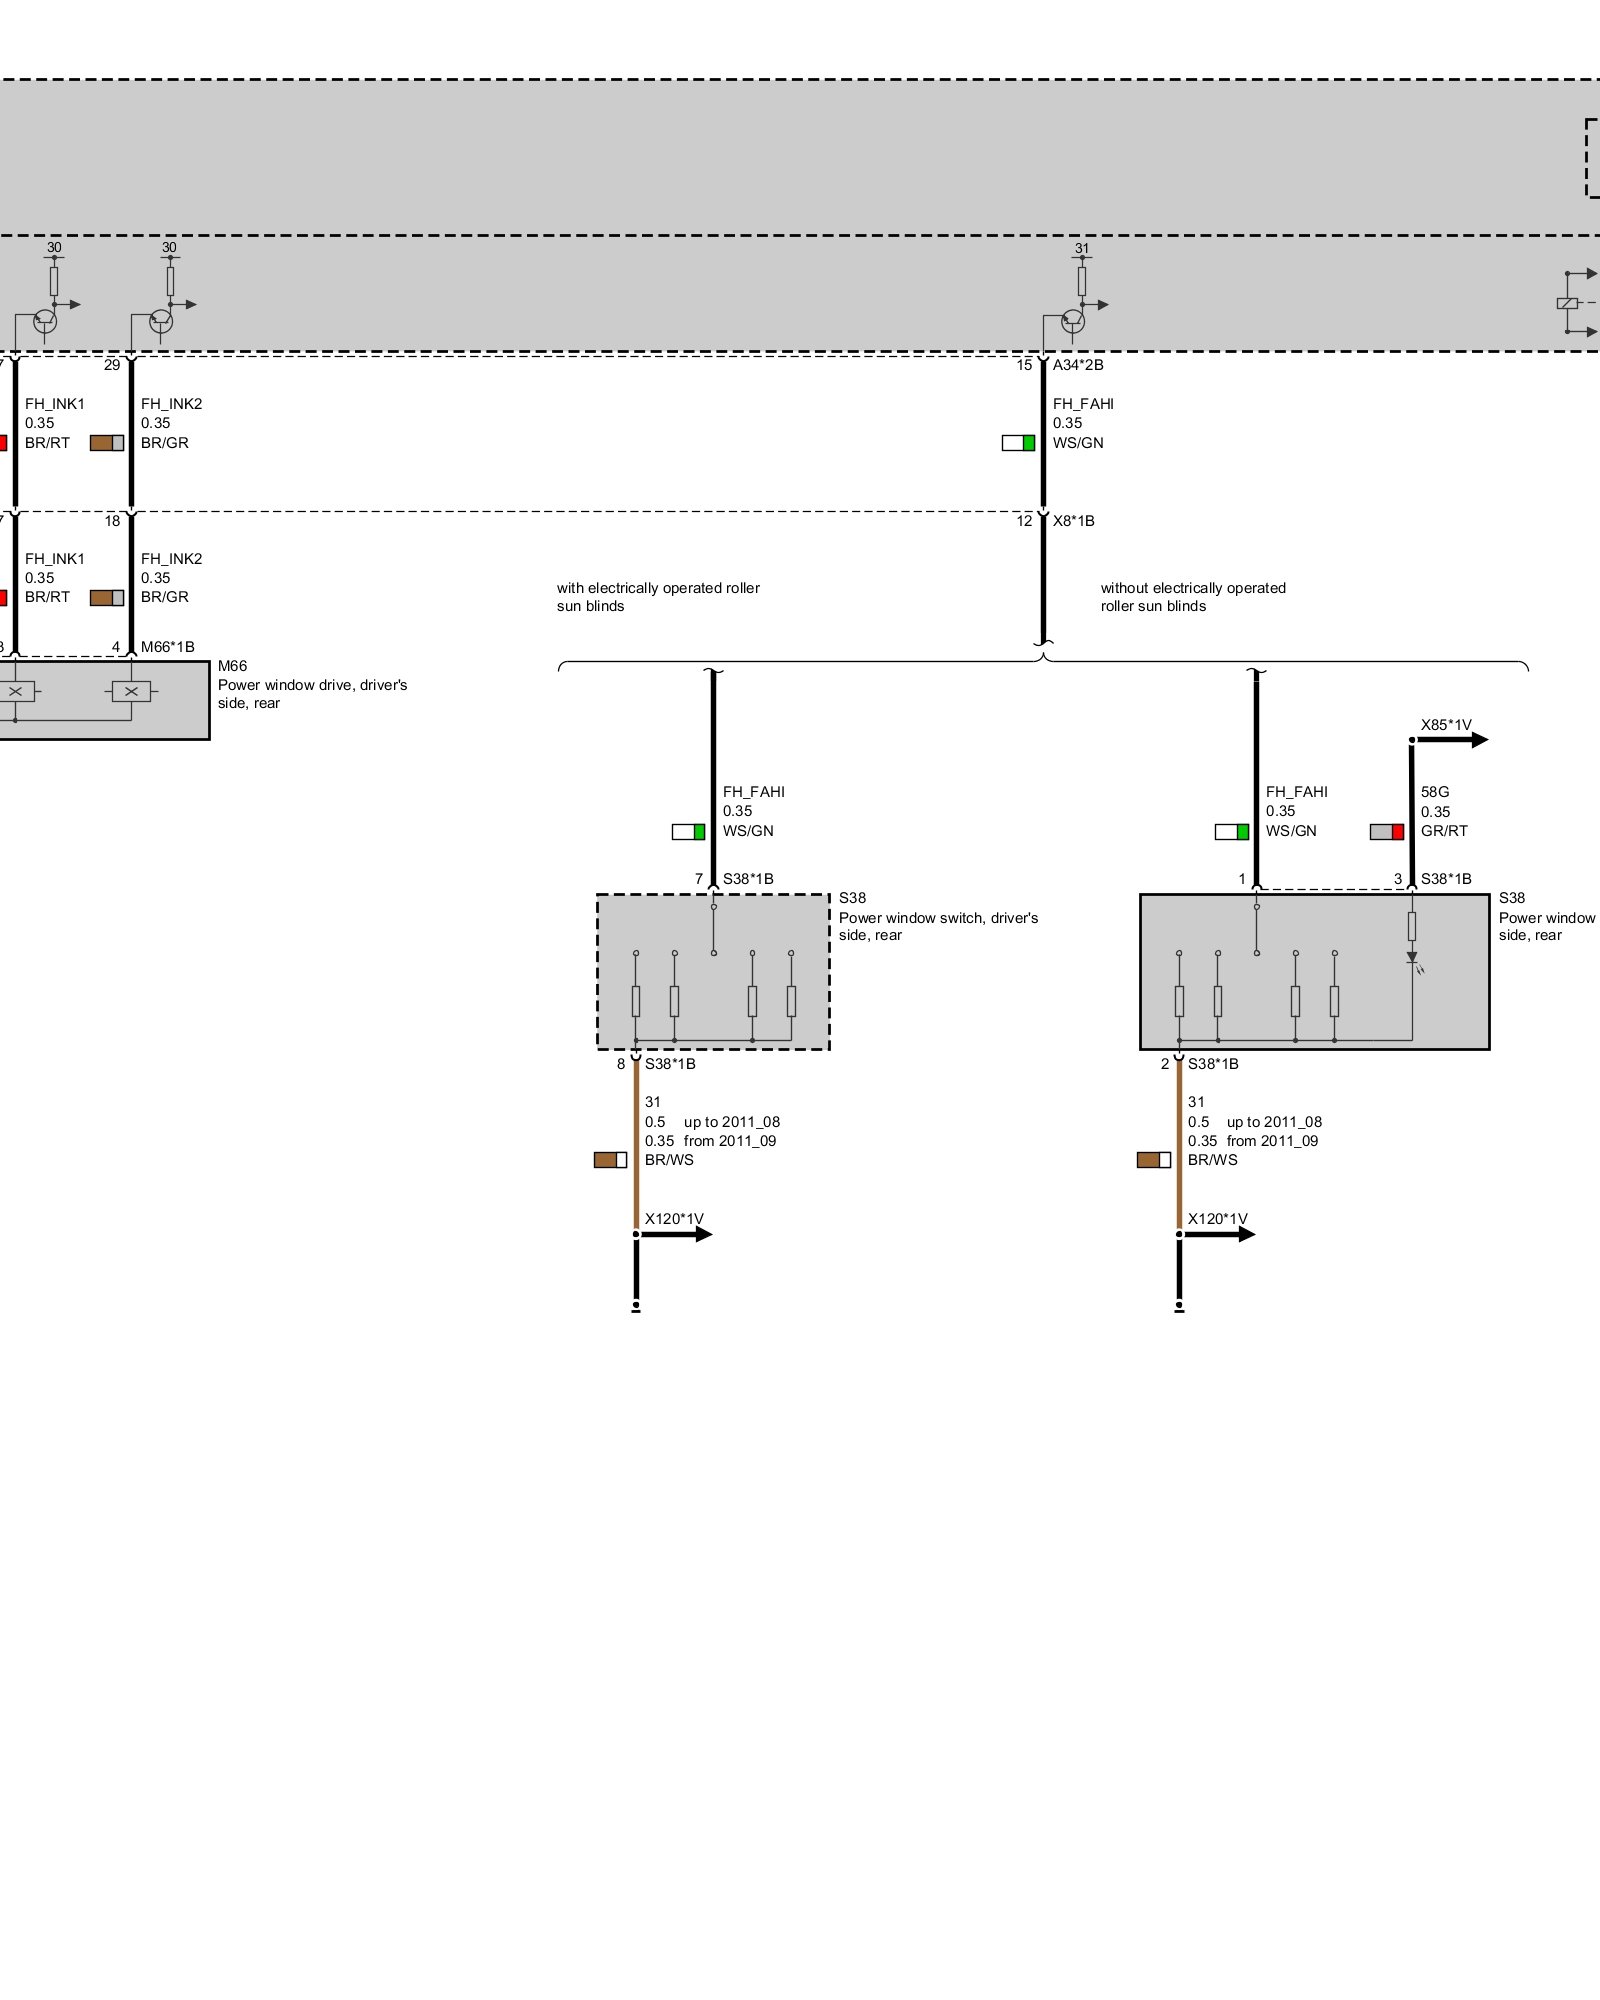Image resolution: width=1600 pixels, height=2000 pixels.
Task: Select the WS/GN swatch beside A34*2B wire
Action: [x=1018, y=443]
